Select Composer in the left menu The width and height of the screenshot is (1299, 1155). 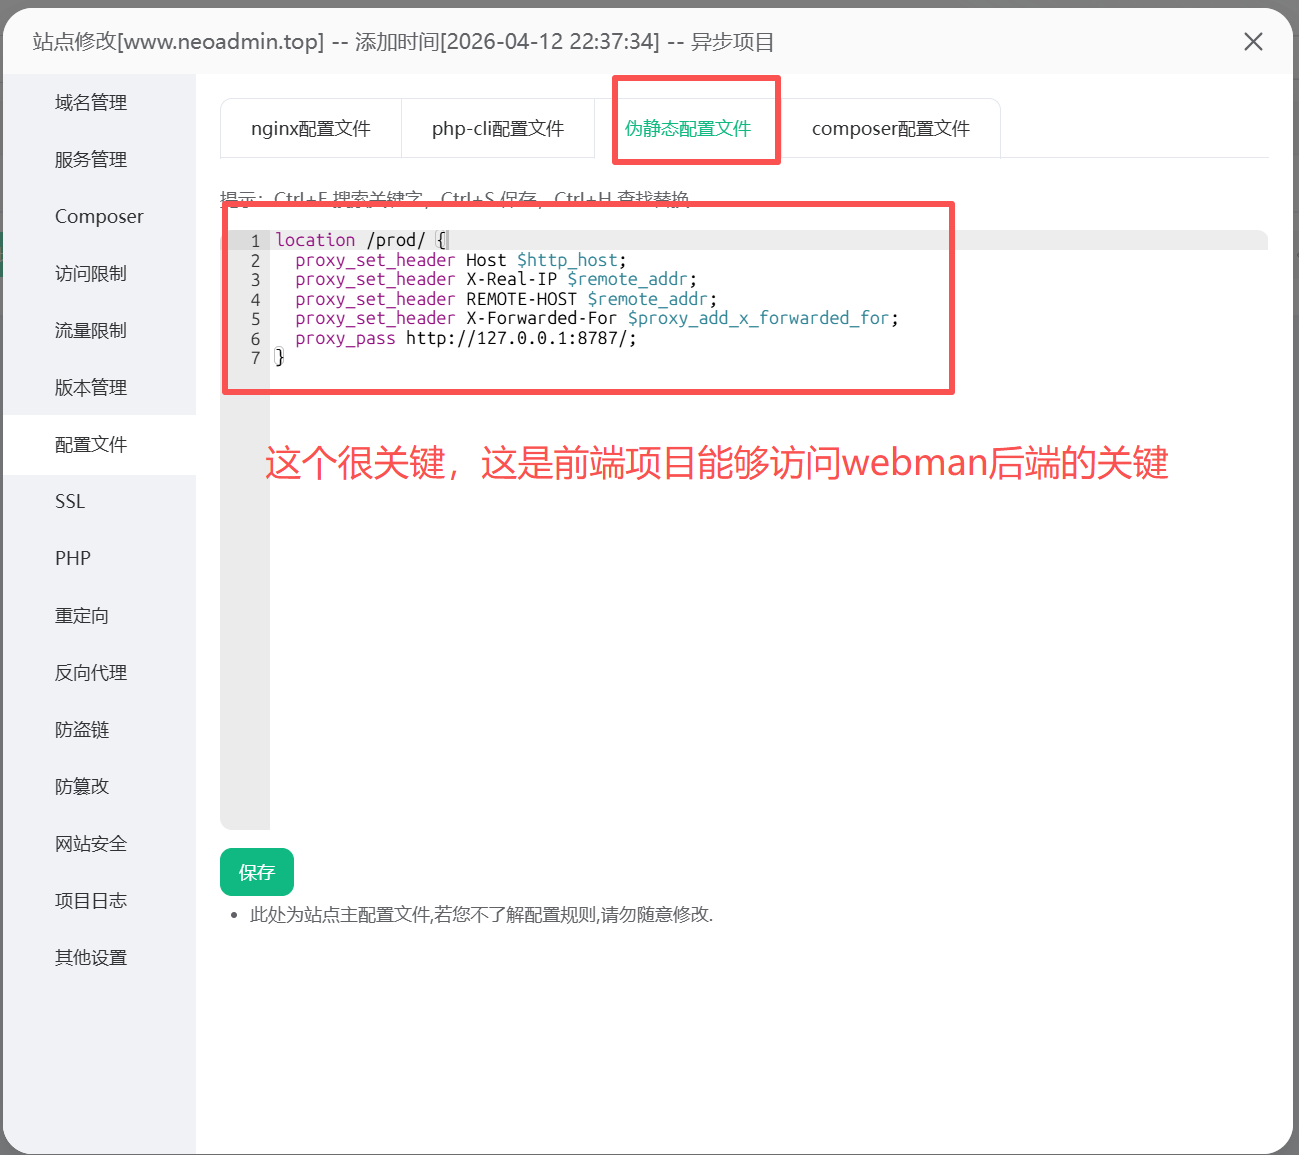[99, 217]
